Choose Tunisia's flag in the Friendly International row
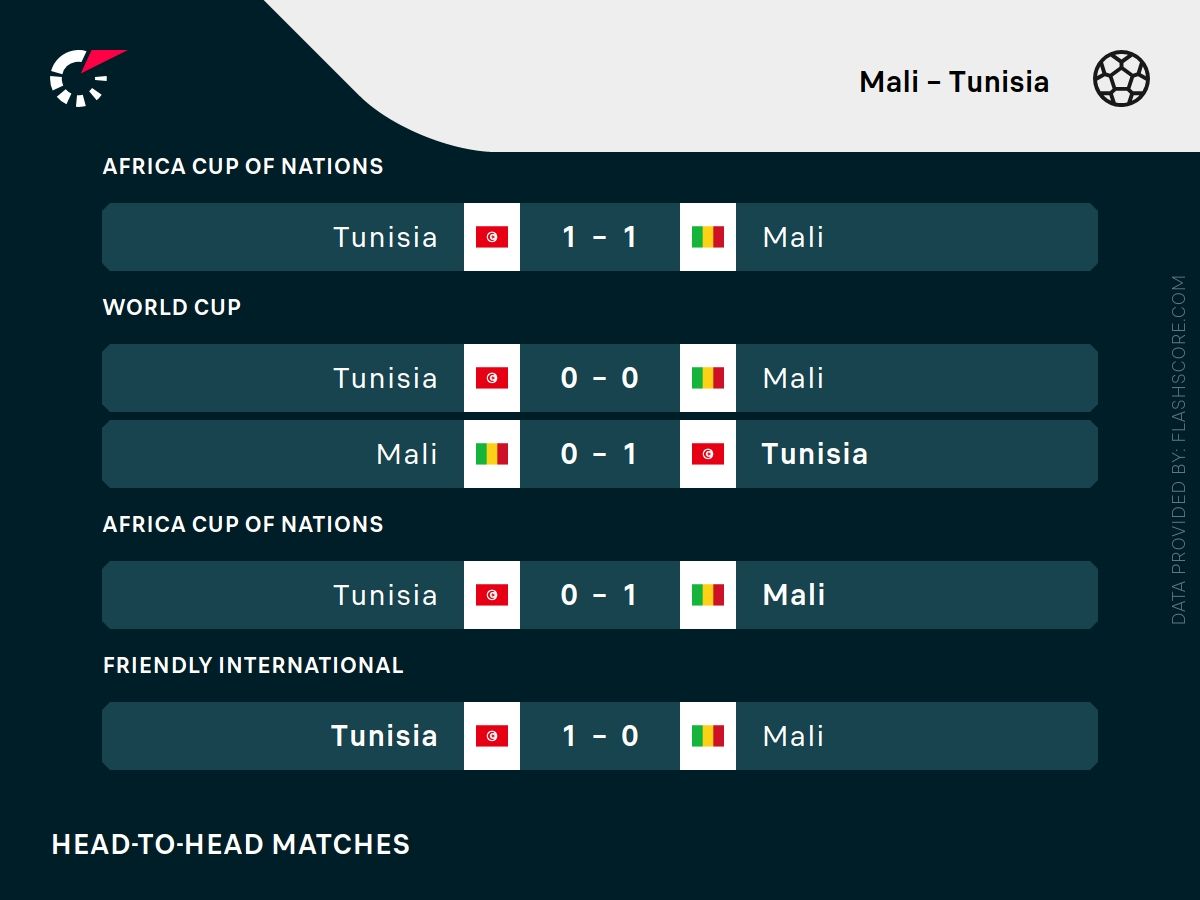 click(492, 736)
